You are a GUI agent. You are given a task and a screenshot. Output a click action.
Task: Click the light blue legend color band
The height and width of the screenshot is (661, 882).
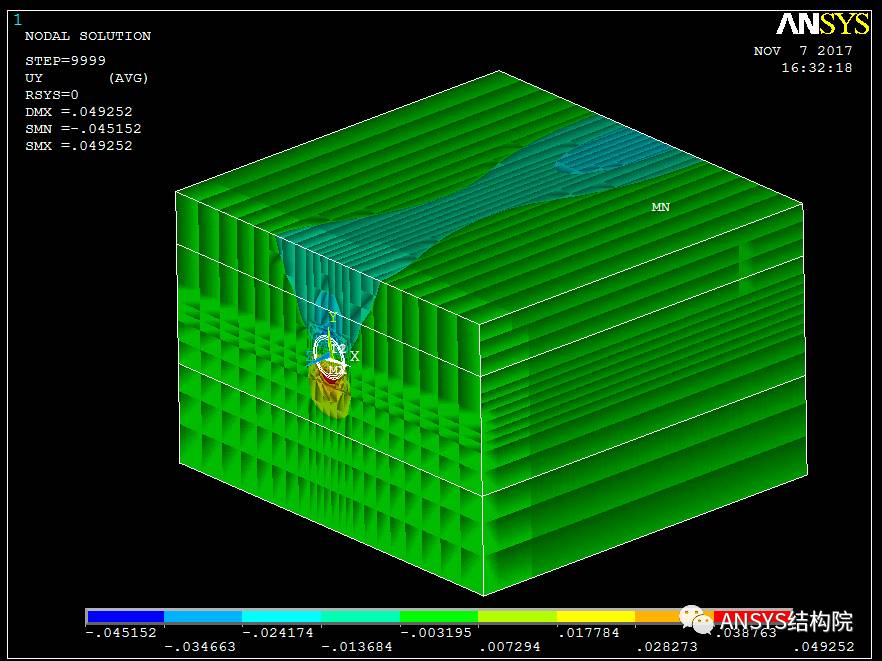(203, 617)
